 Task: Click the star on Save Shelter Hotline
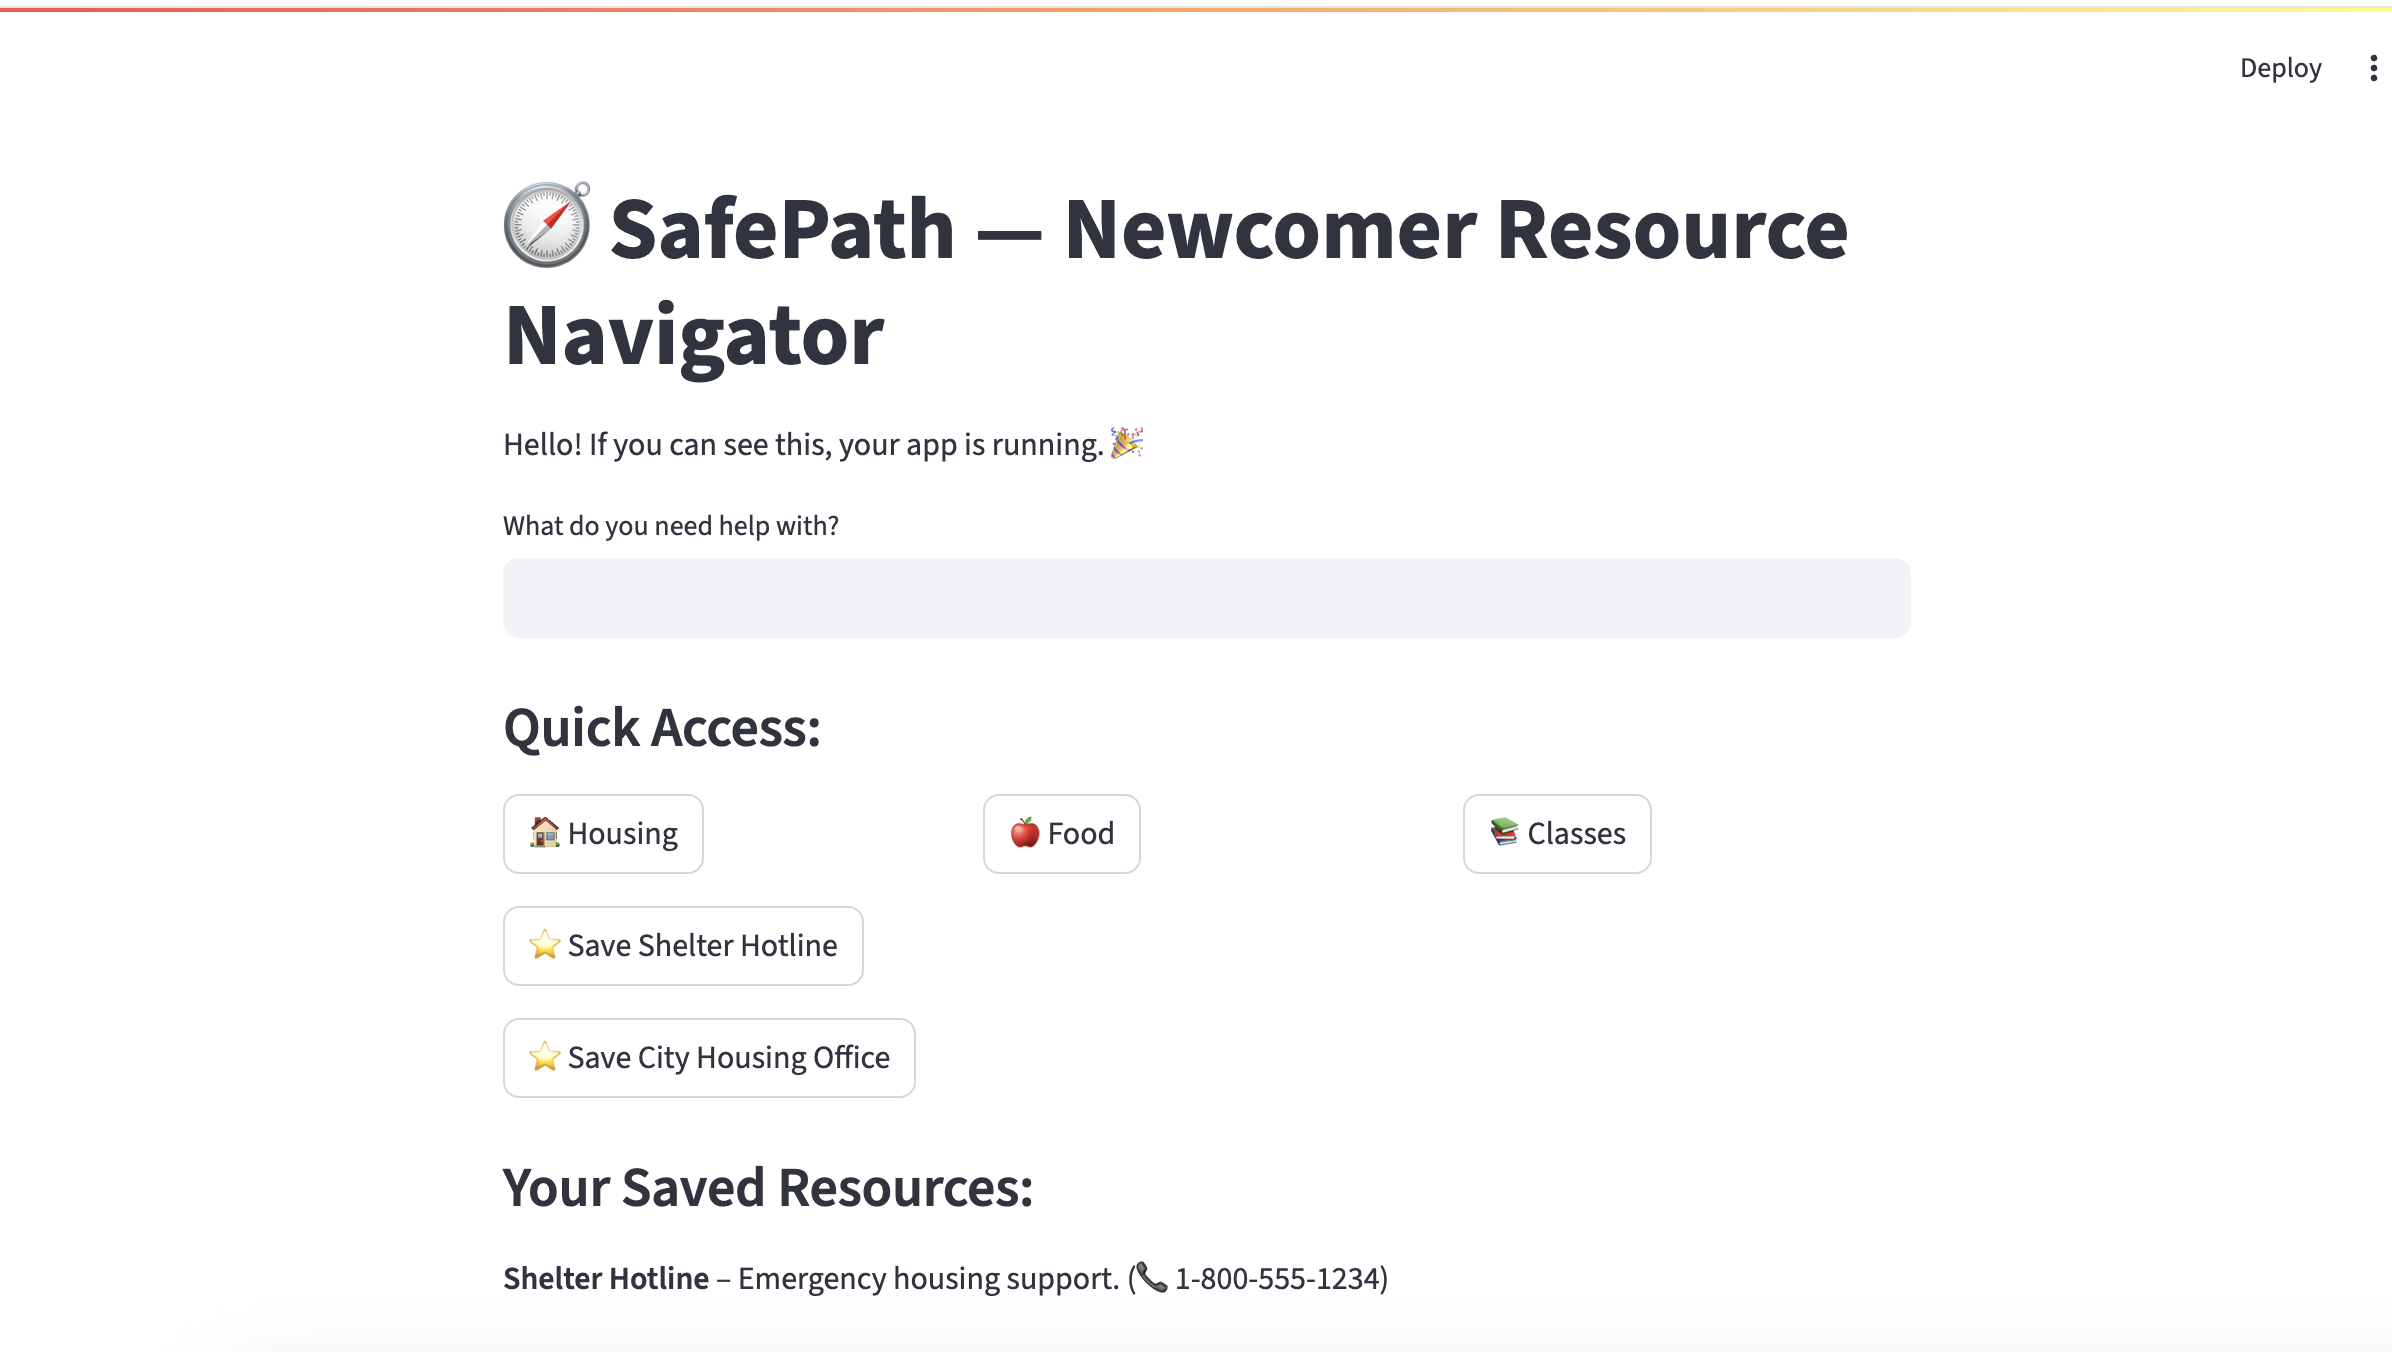(544, 944)
